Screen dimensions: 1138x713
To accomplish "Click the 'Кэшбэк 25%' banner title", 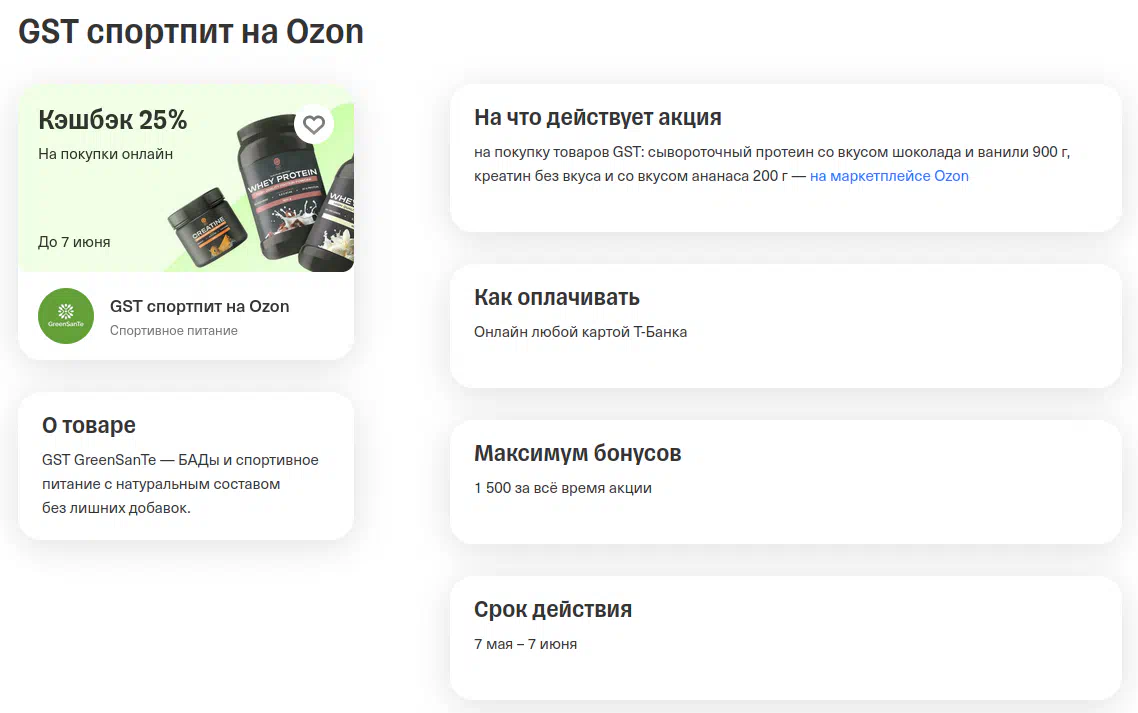I will 113,120.
